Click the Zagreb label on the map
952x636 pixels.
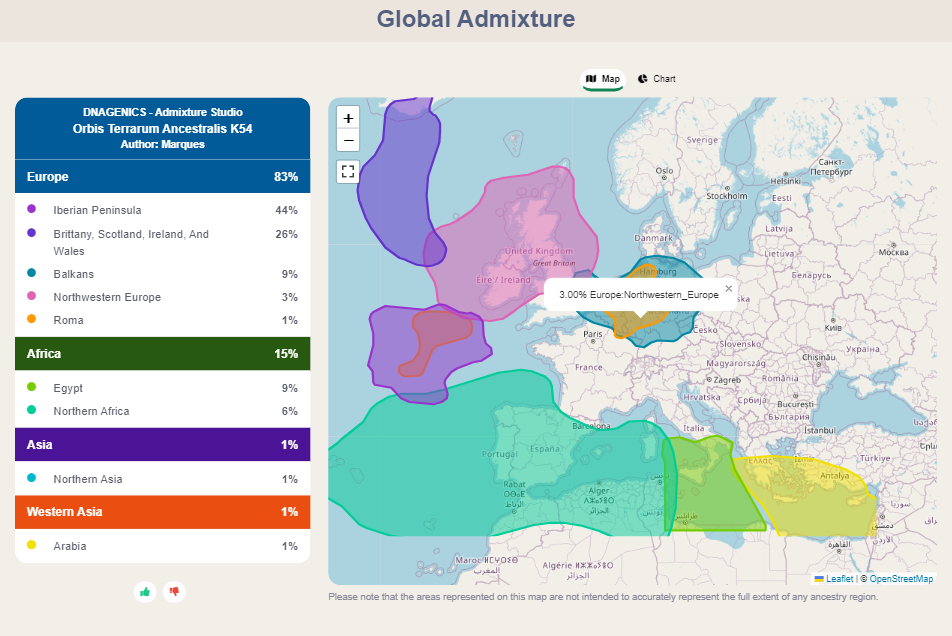pyautogui.click(x=727, y=380)
